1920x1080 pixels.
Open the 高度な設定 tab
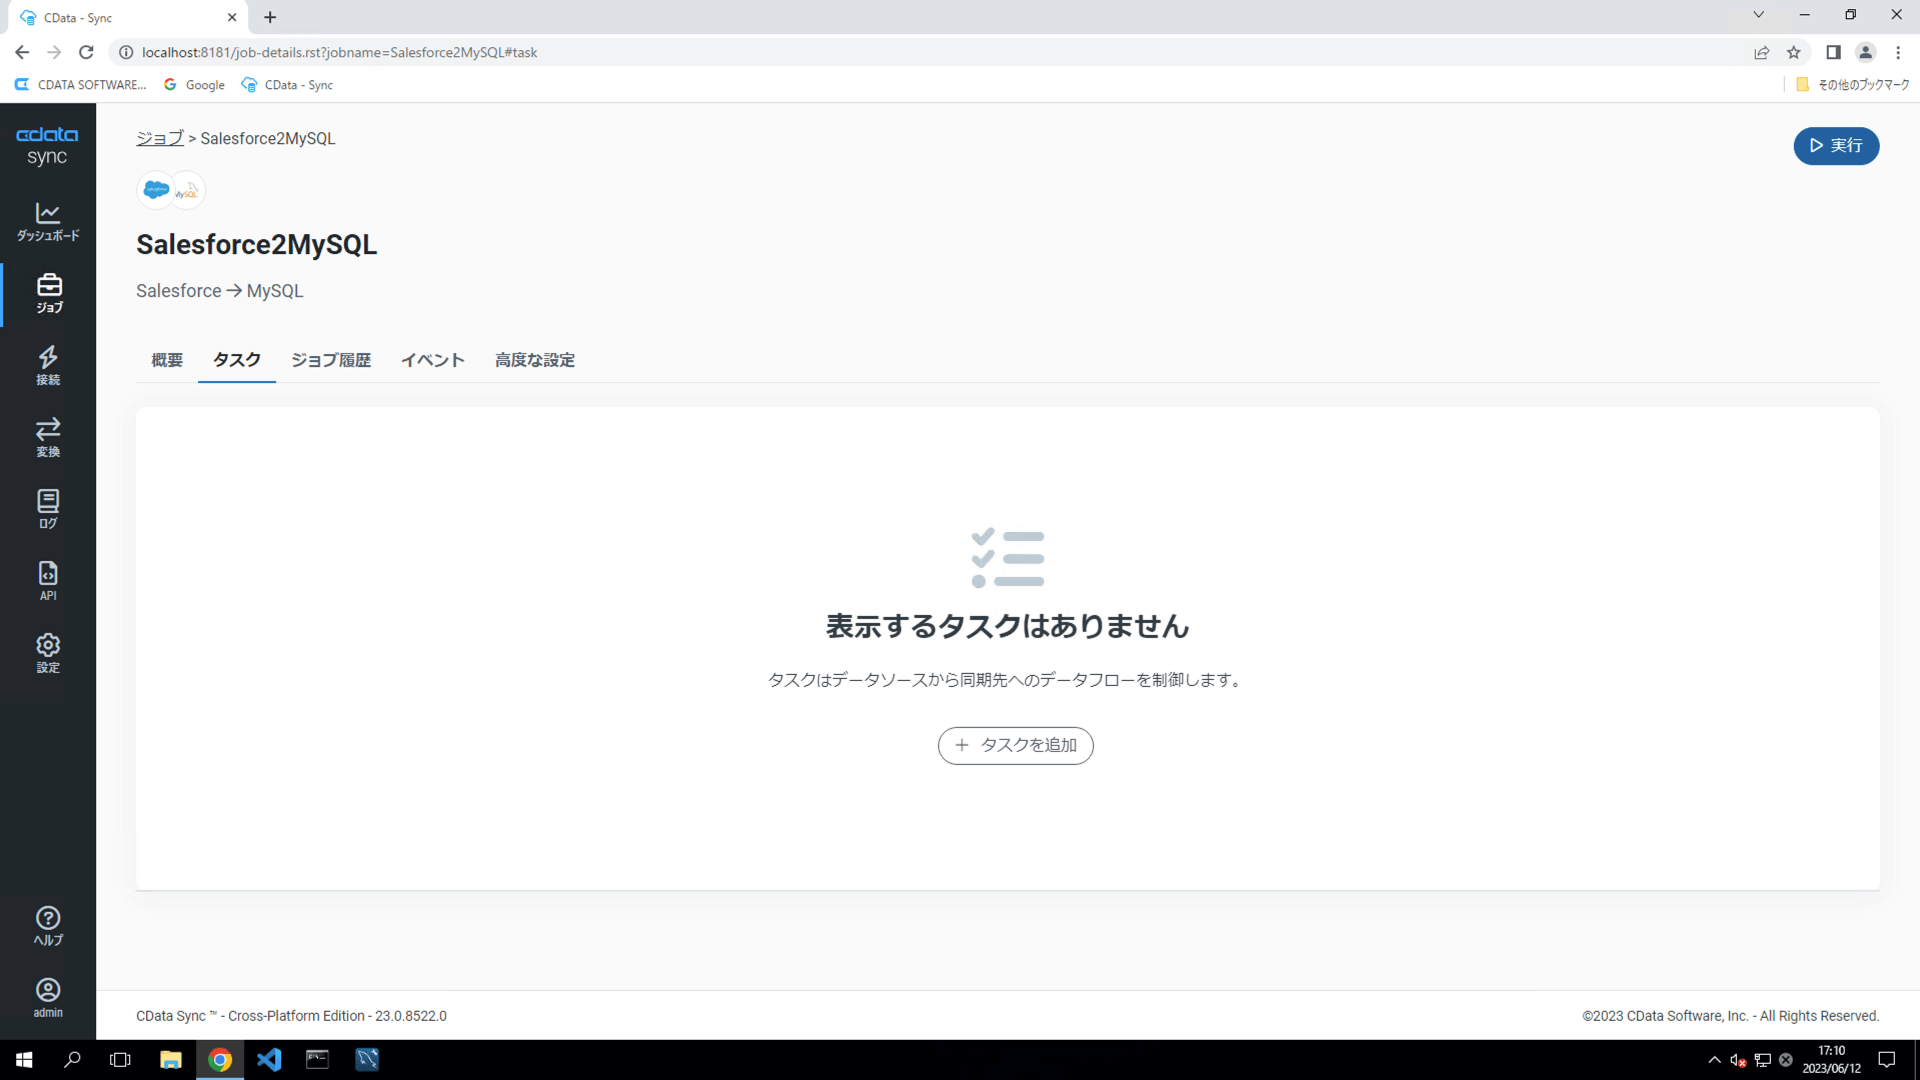tap(535, 360)
